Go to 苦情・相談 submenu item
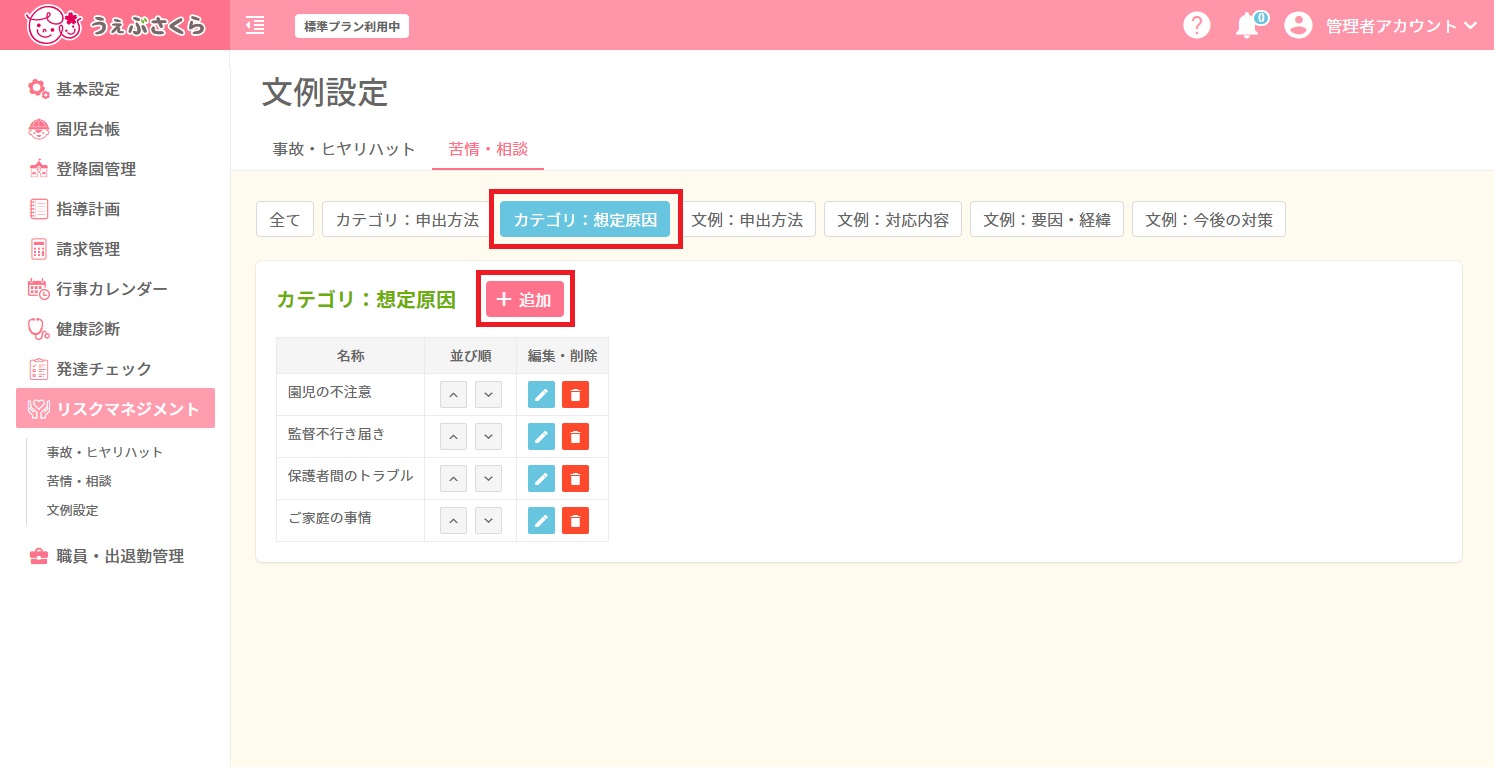Image resolution: width=1494 pixels, height=767 pixels. [x=79, y=481]
